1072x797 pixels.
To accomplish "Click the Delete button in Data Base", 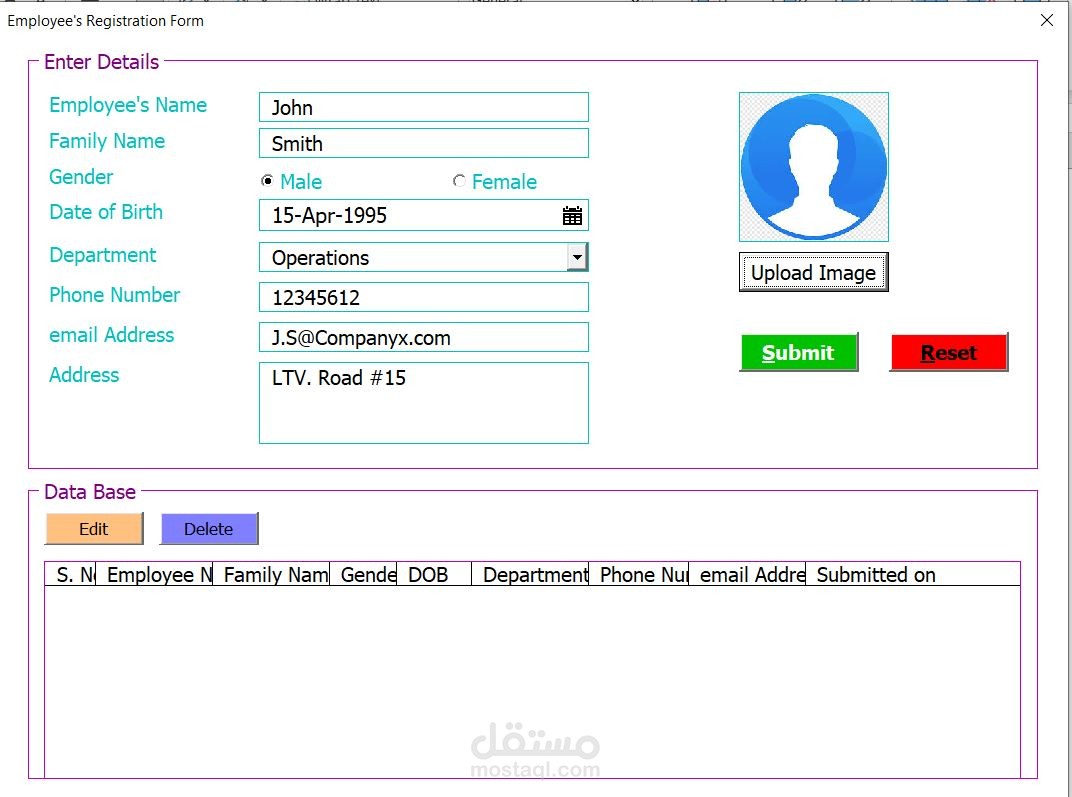I will pyautogui.click(x=209, y=529).
